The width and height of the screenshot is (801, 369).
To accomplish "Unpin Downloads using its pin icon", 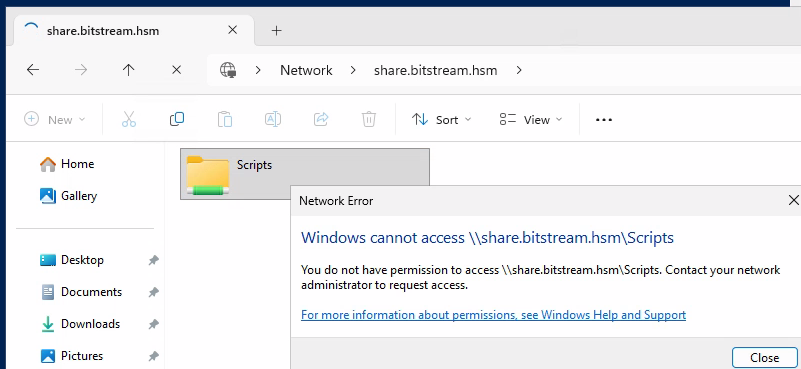I will coord(153,324).
